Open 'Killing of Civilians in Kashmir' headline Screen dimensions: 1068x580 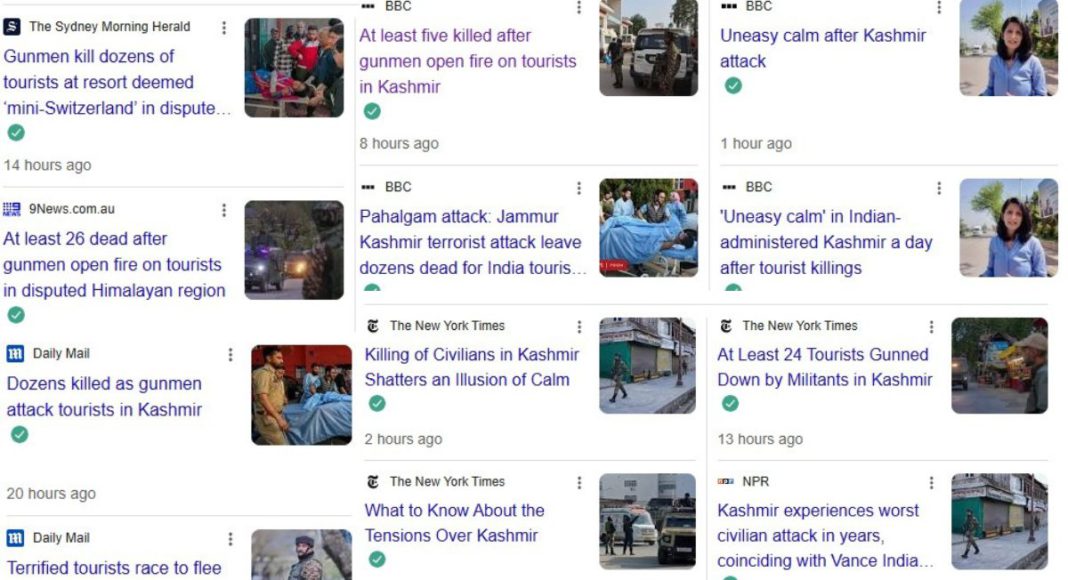point(471,367)
